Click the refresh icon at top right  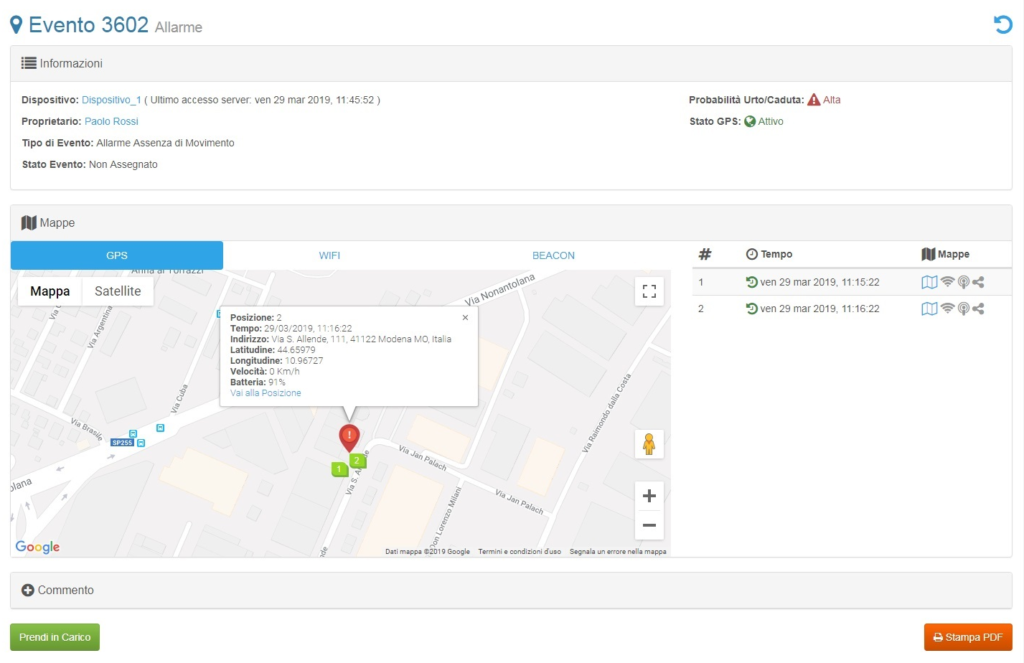click(1002, 25)
